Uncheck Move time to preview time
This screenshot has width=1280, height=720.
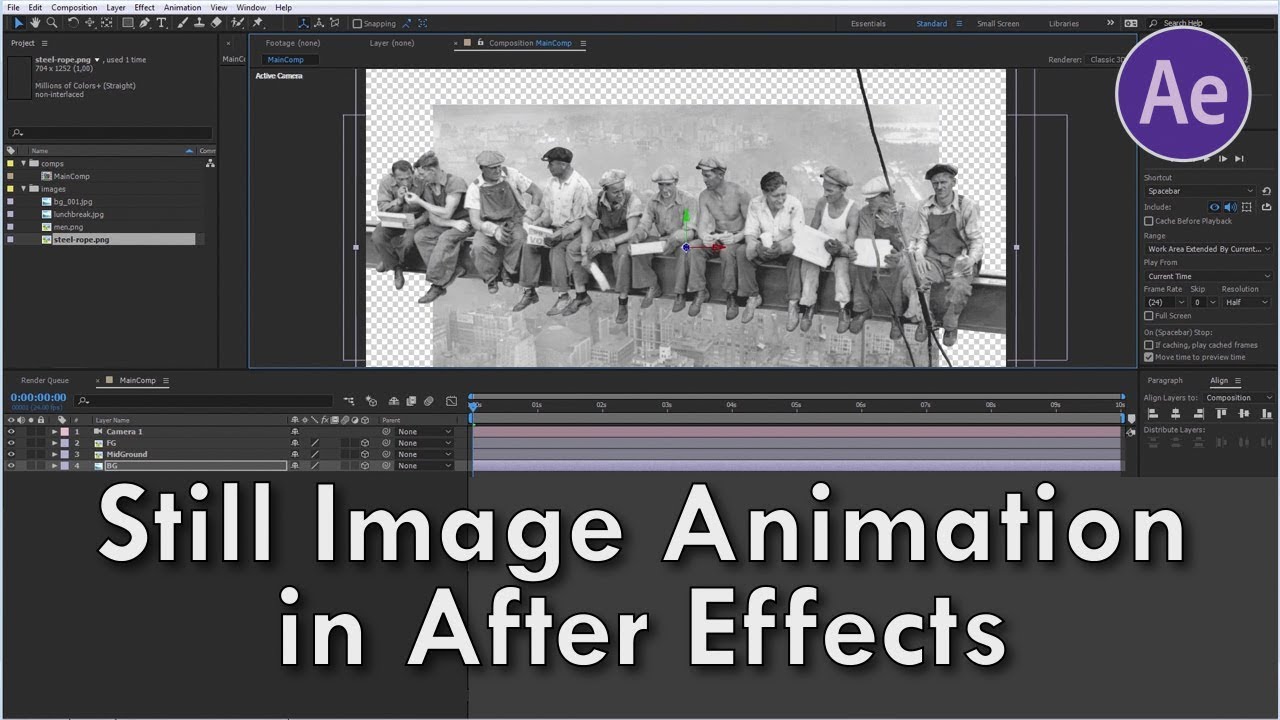point(1148,357)
